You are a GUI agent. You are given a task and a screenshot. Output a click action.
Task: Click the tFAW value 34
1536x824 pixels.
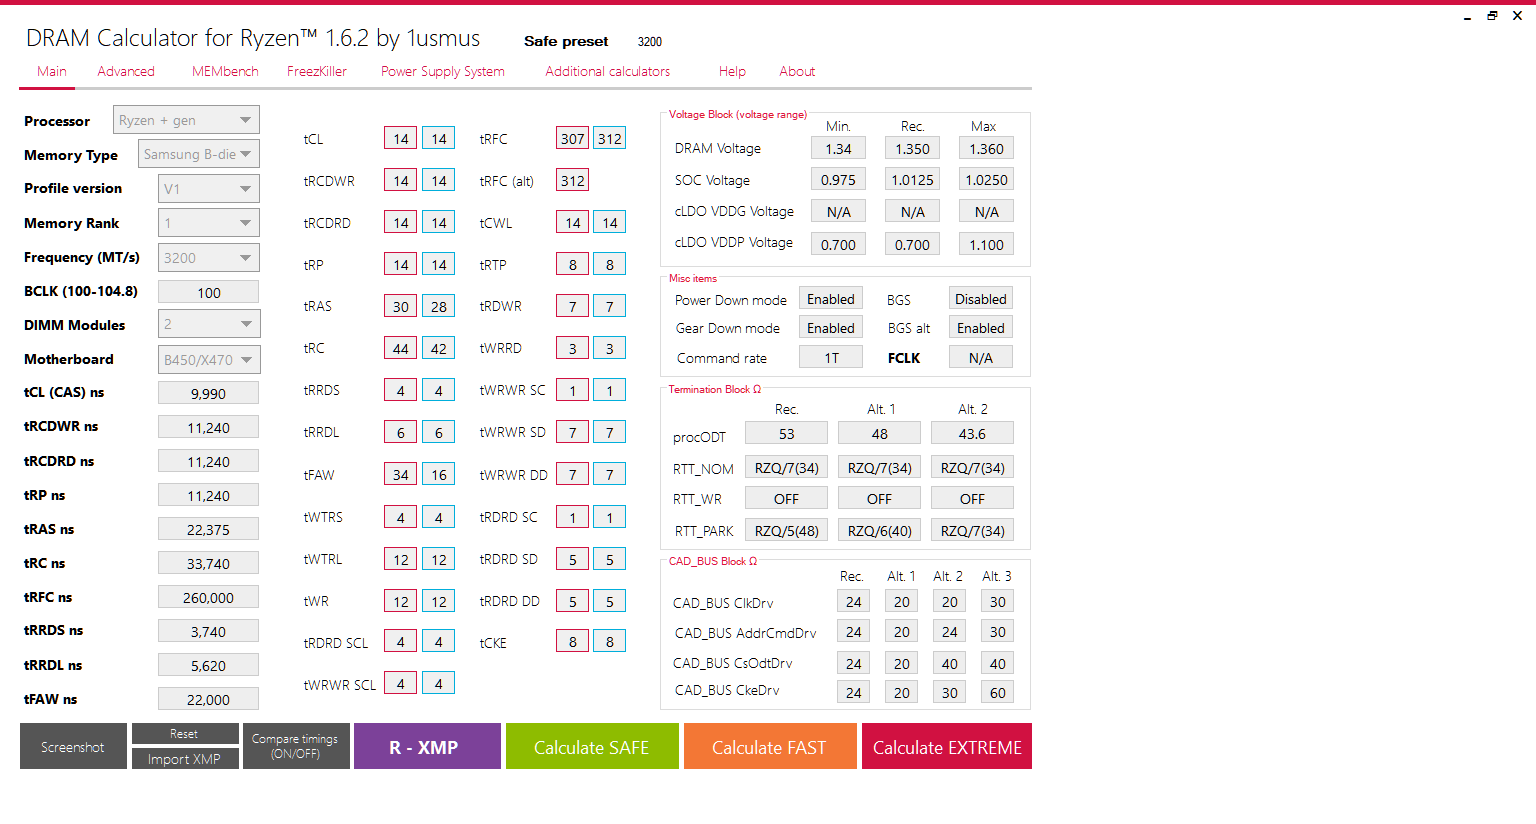pyautogui.click(x=401, y=474)
